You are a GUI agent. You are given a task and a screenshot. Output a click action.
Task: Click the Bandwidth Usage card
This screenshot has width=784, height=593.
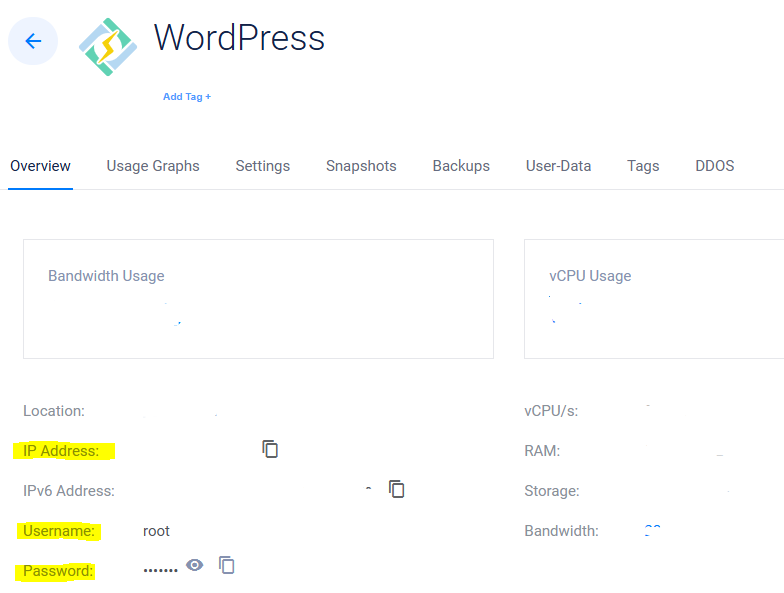(x=258, y=299)
